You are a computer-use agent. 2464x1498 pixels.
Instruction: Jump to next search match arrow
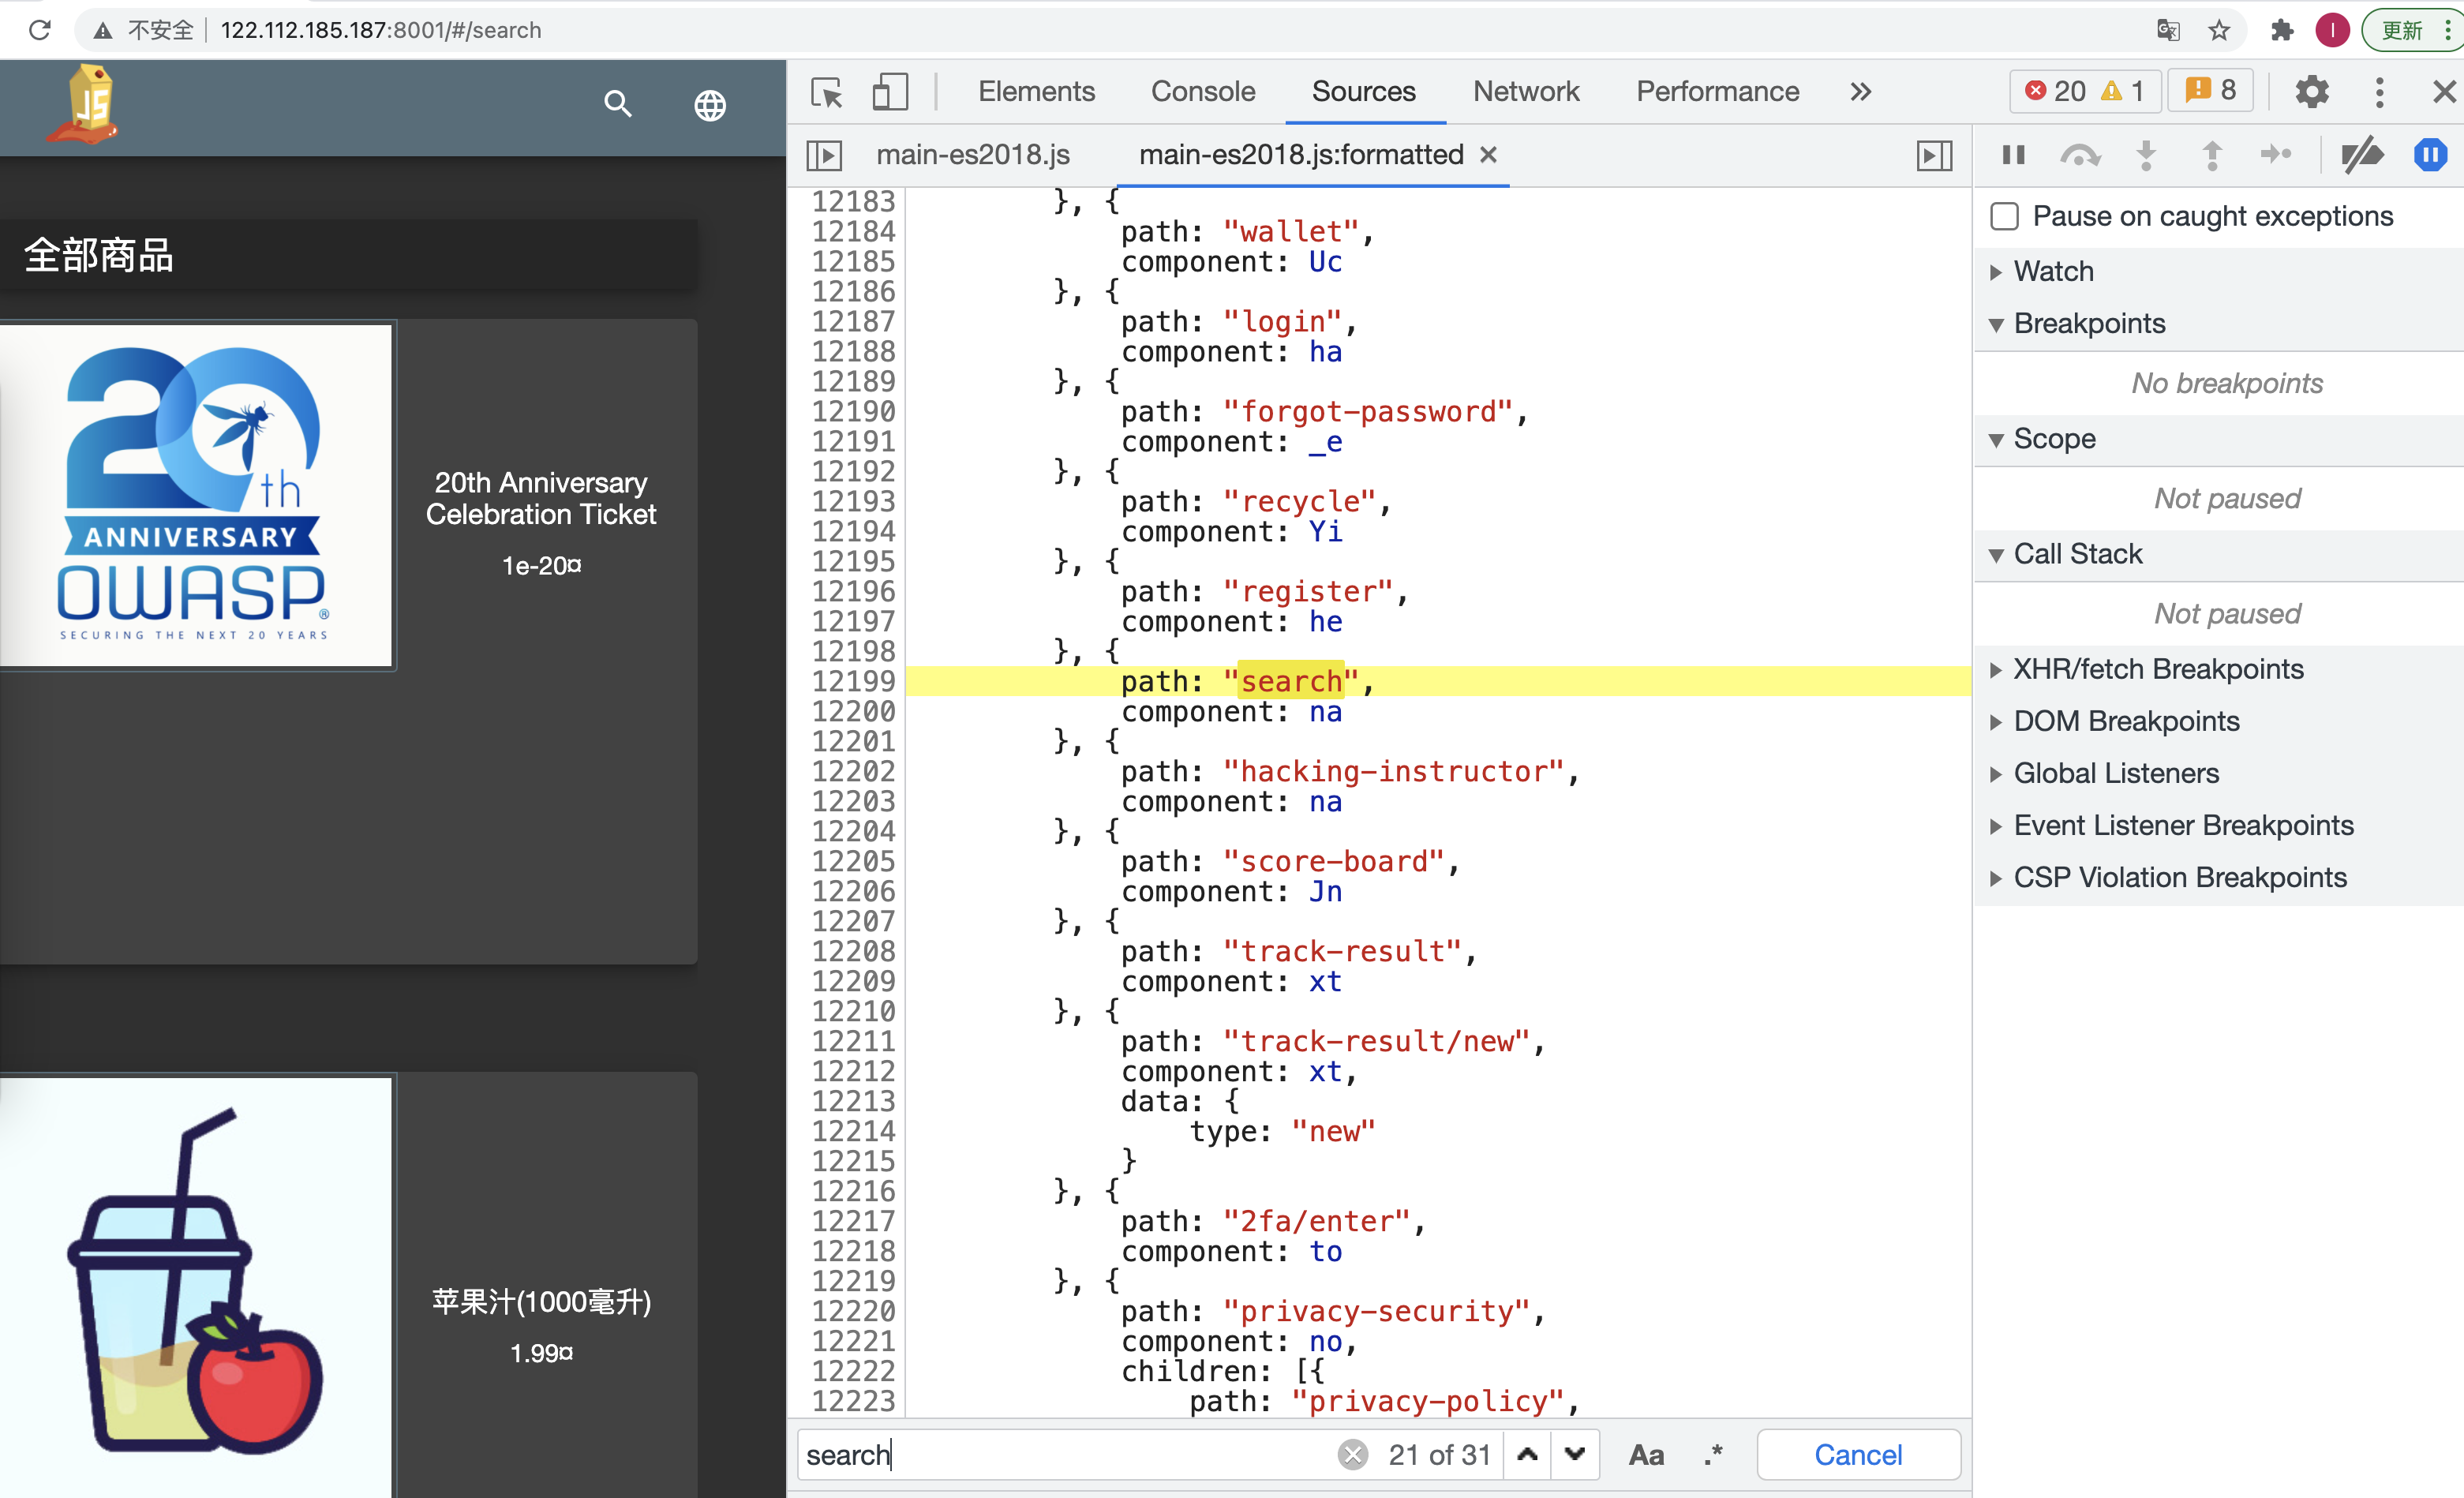coord(1575,1455)
